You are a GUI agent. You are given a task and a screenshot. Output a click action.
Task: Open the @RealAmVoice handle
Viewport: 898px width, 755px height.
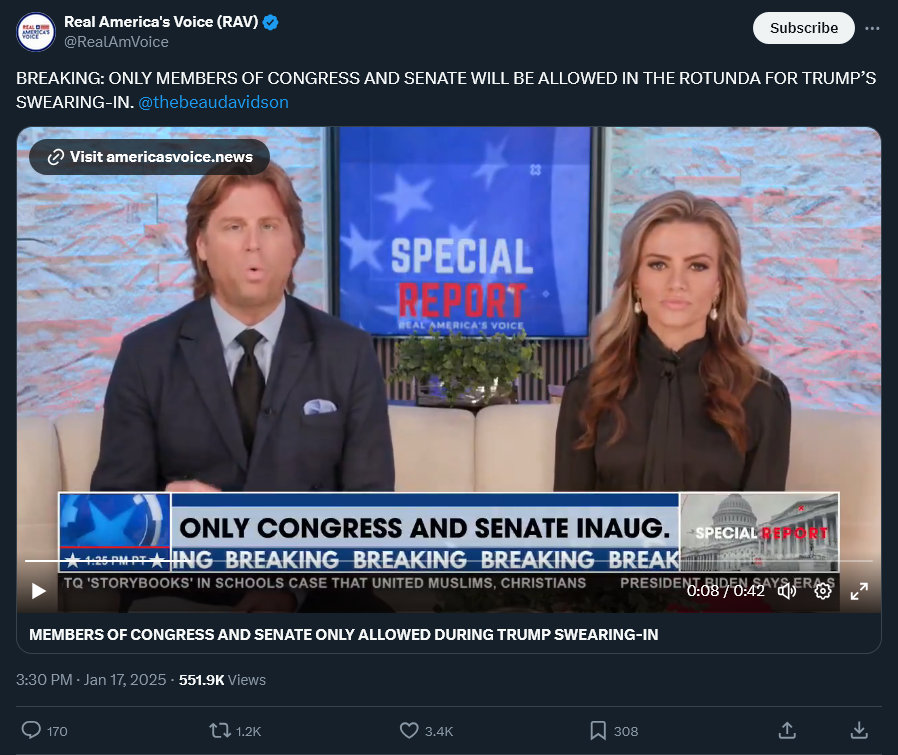pyautogui.click(x=116, y=42)
